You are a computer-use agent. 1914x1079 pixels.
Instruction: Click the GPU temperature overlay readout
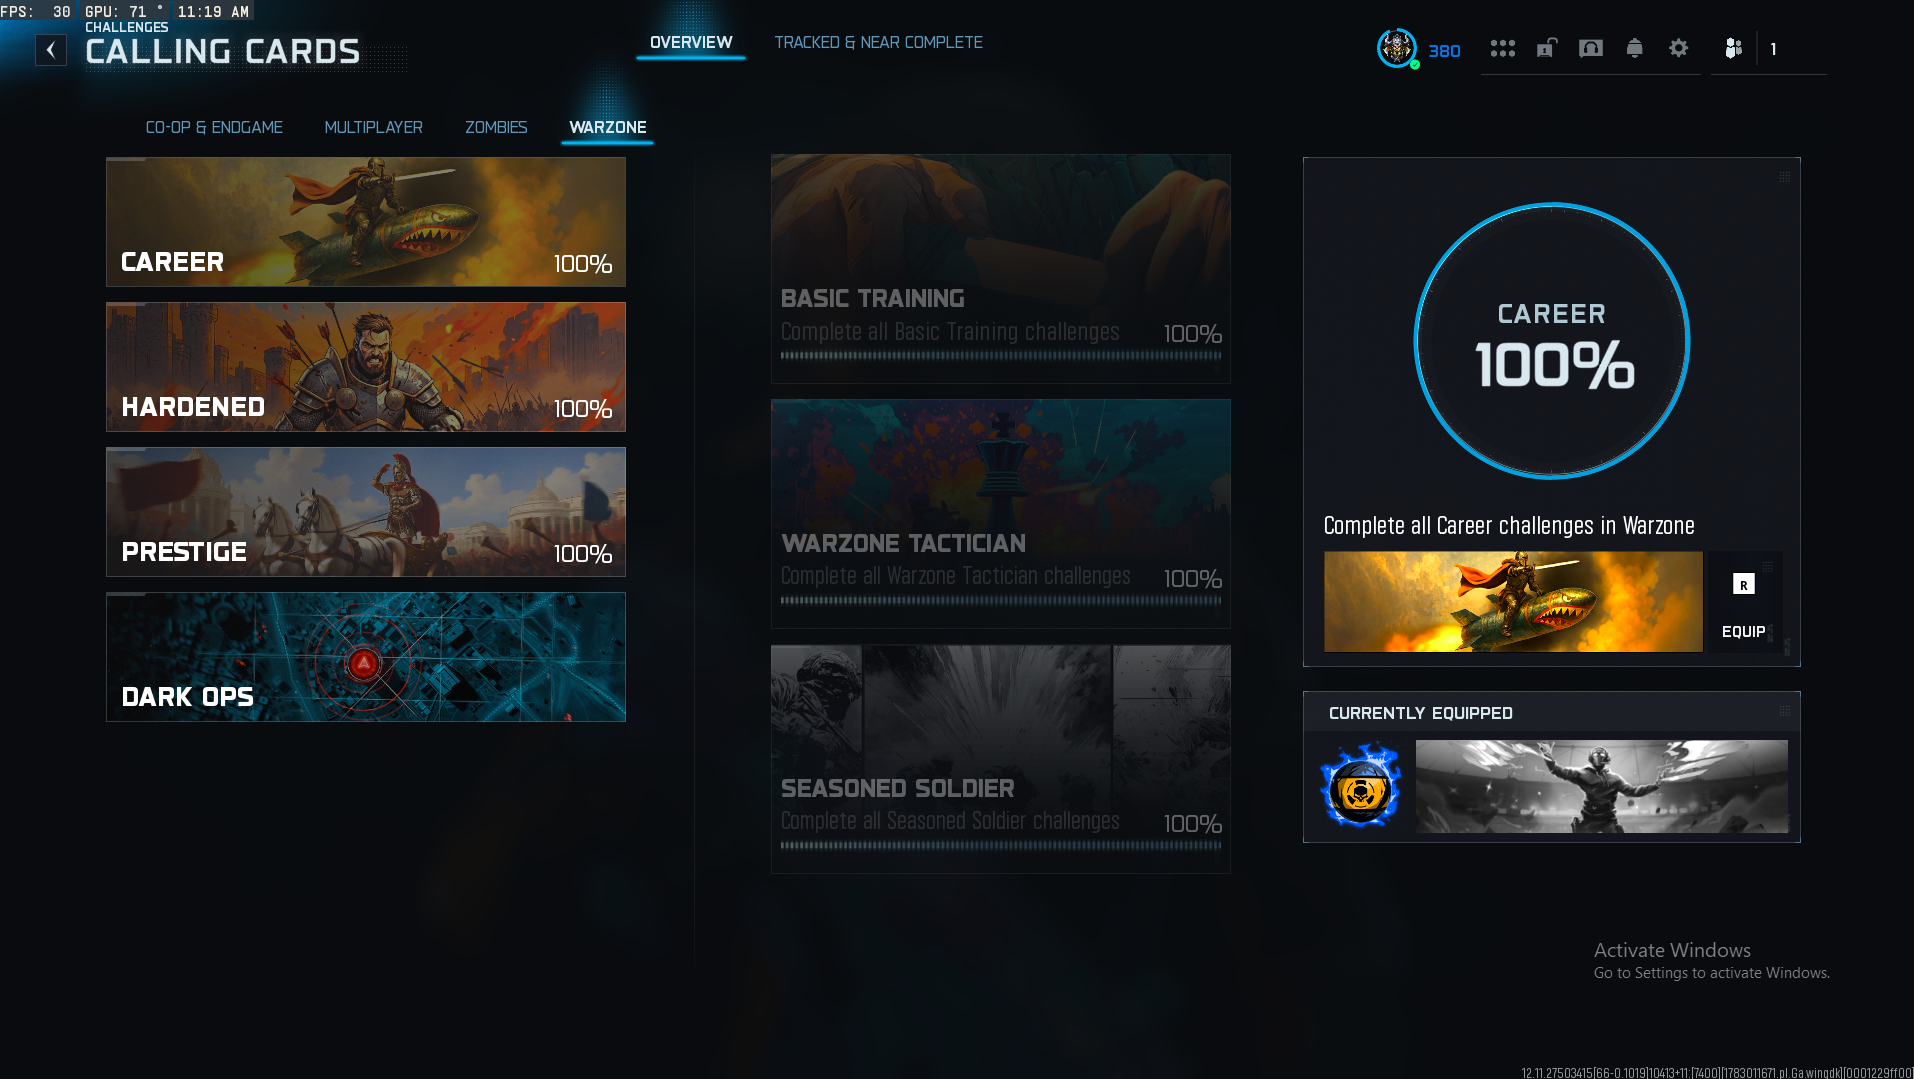pos(124,12)
